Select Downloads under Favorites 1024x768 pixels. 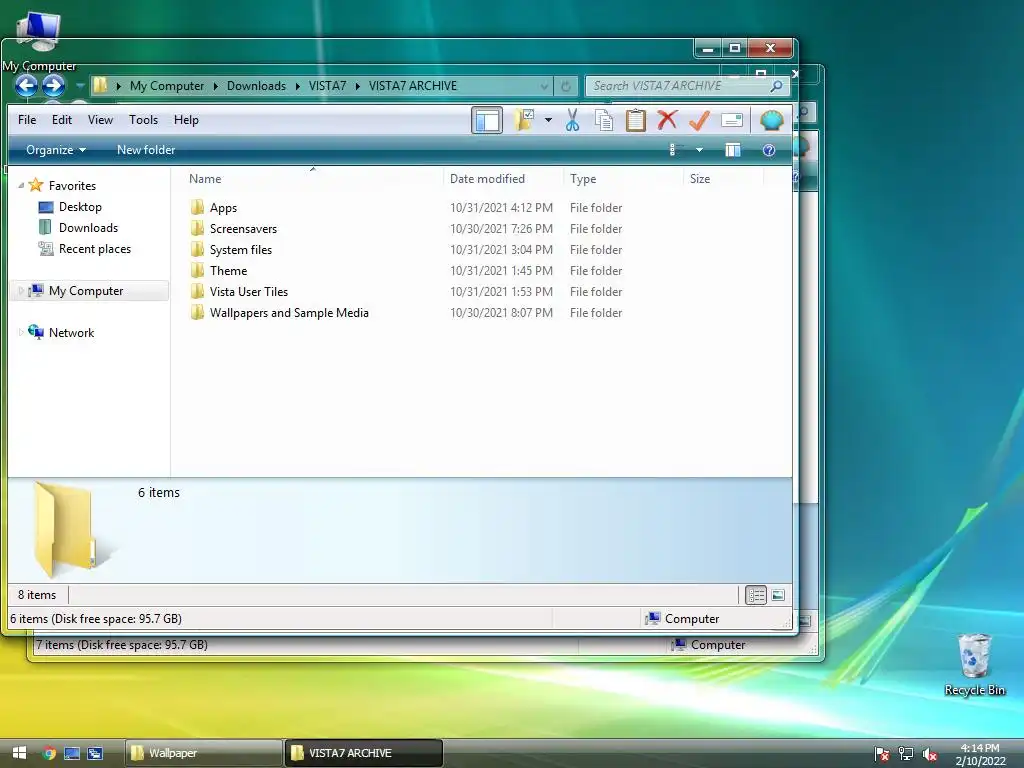pos(88,227)
